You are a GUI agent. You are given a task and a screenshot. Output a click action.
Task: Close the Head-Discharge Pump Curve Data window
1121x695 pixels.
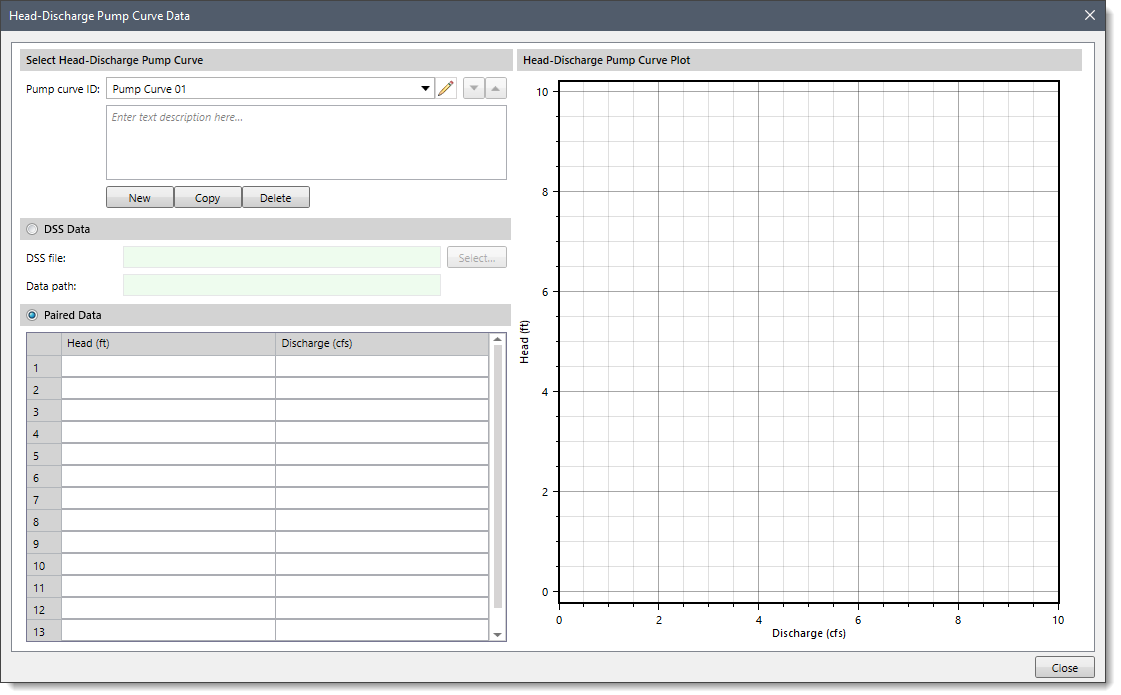click(1090, 15)
